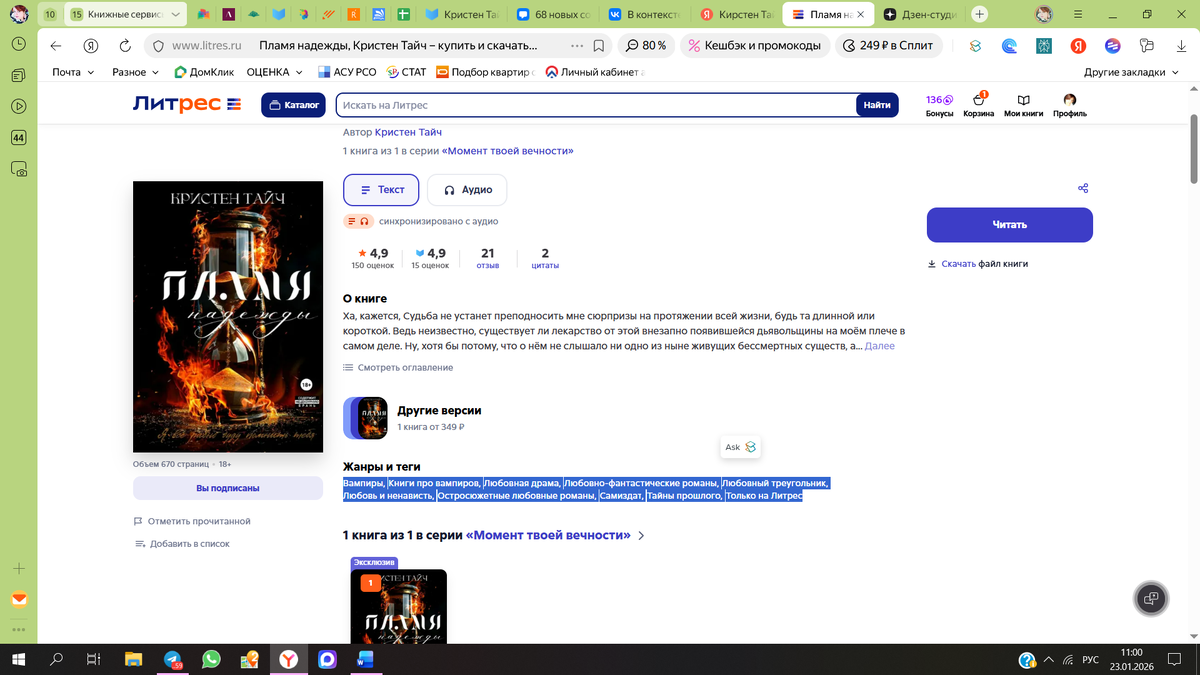Image resolution: width=1200 pixels, height=675 pixels.
Task: Open the Другие версии book thumbnail
Action: [x=365, y=418]
